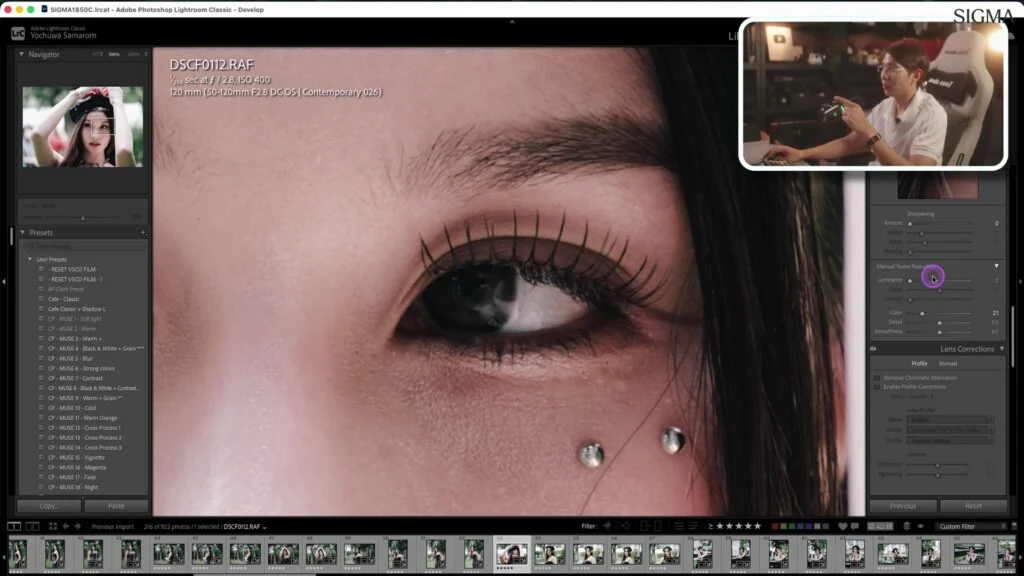The image size is (1024, 576).
Task: Click the Reset button
Action: coord(973,506)
